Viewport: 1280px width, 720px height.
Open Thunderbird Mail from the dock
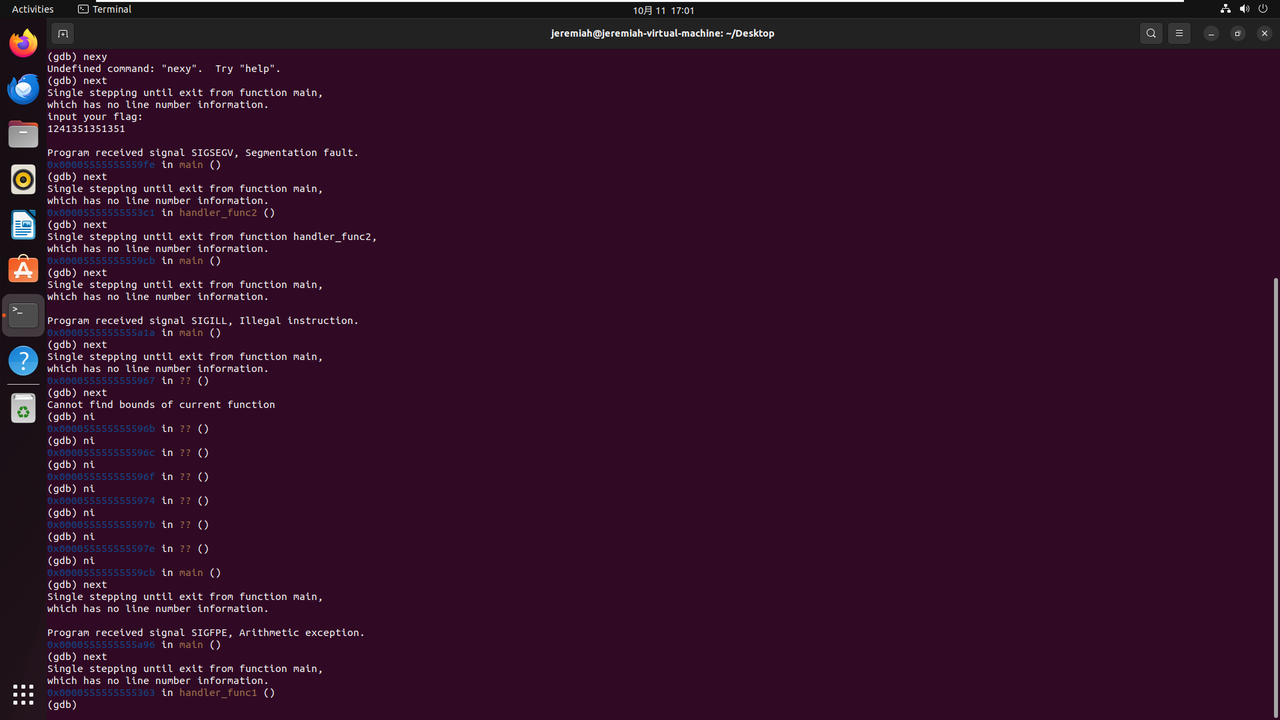pyautogui.click(x=23, y=89)
